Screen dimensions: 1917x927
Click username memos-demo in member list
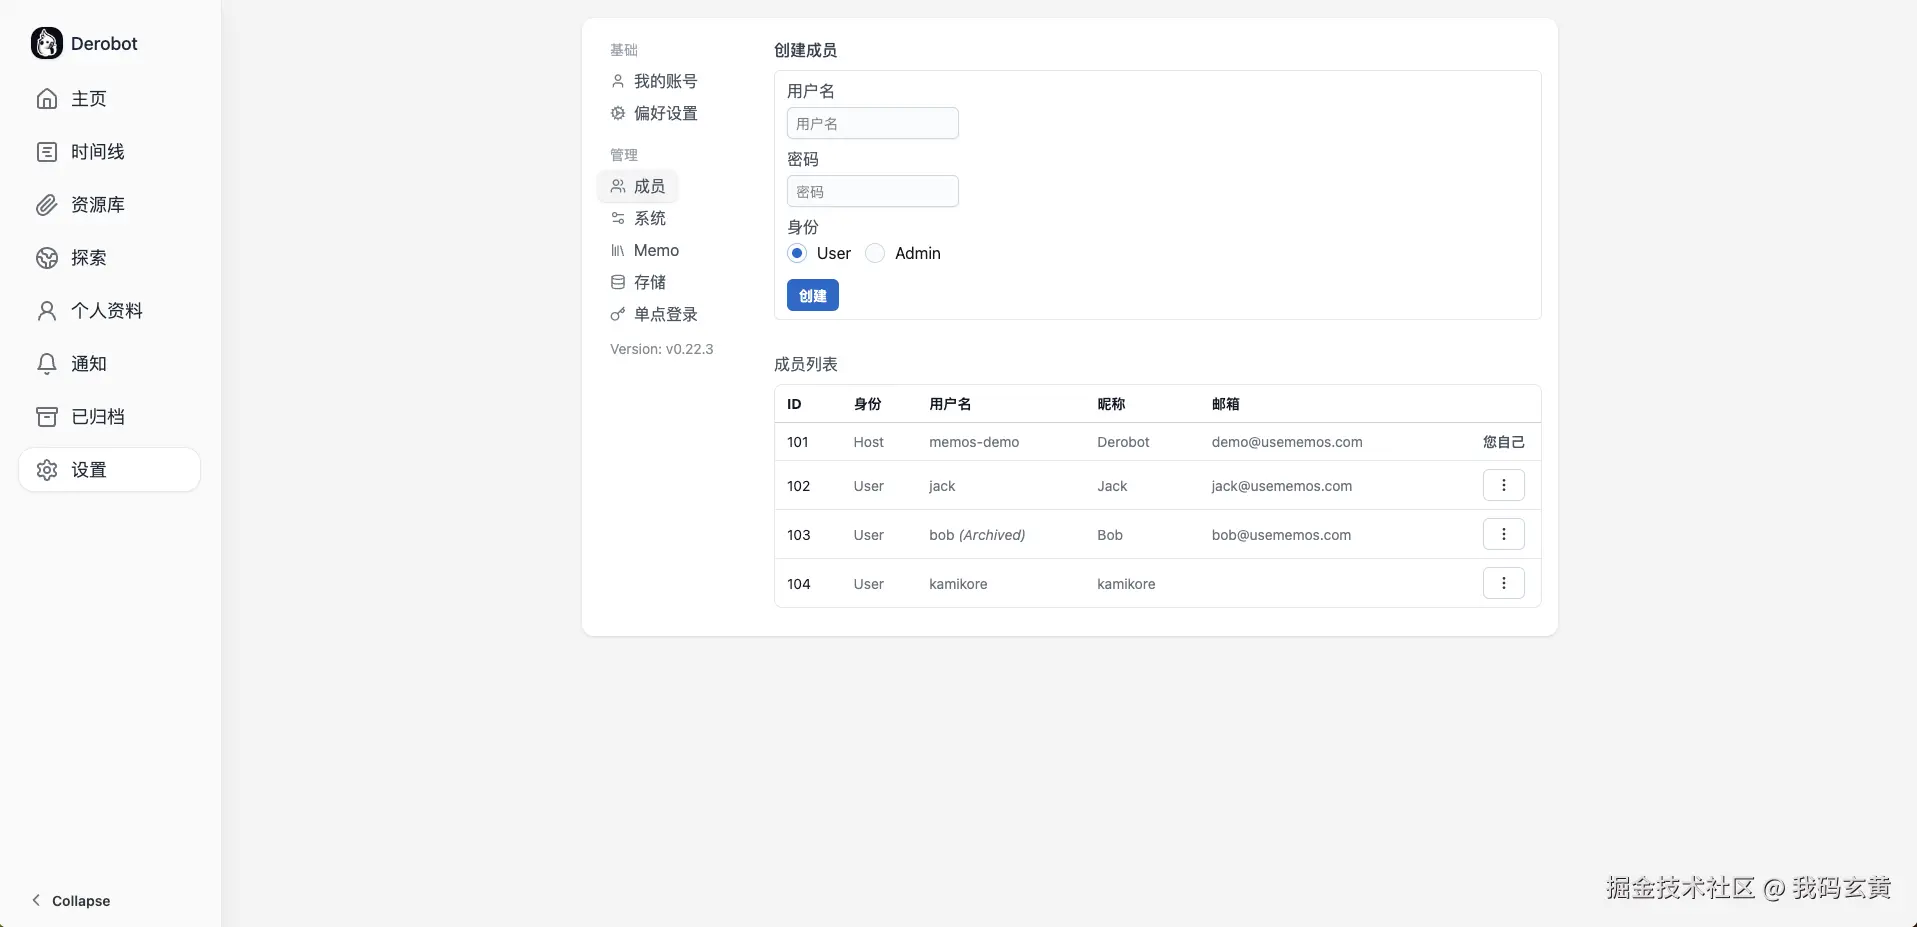[x=974, y=442]
